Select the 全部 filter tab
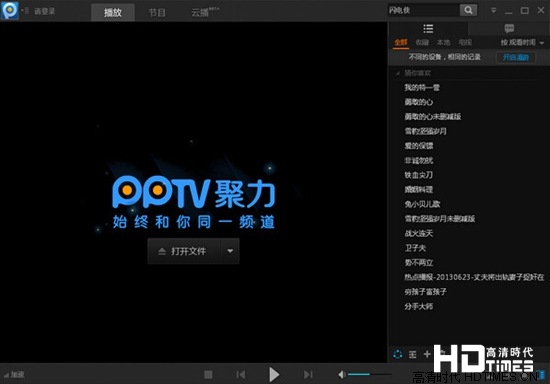The width and height of the screenshot is (550, 384). 401,42
